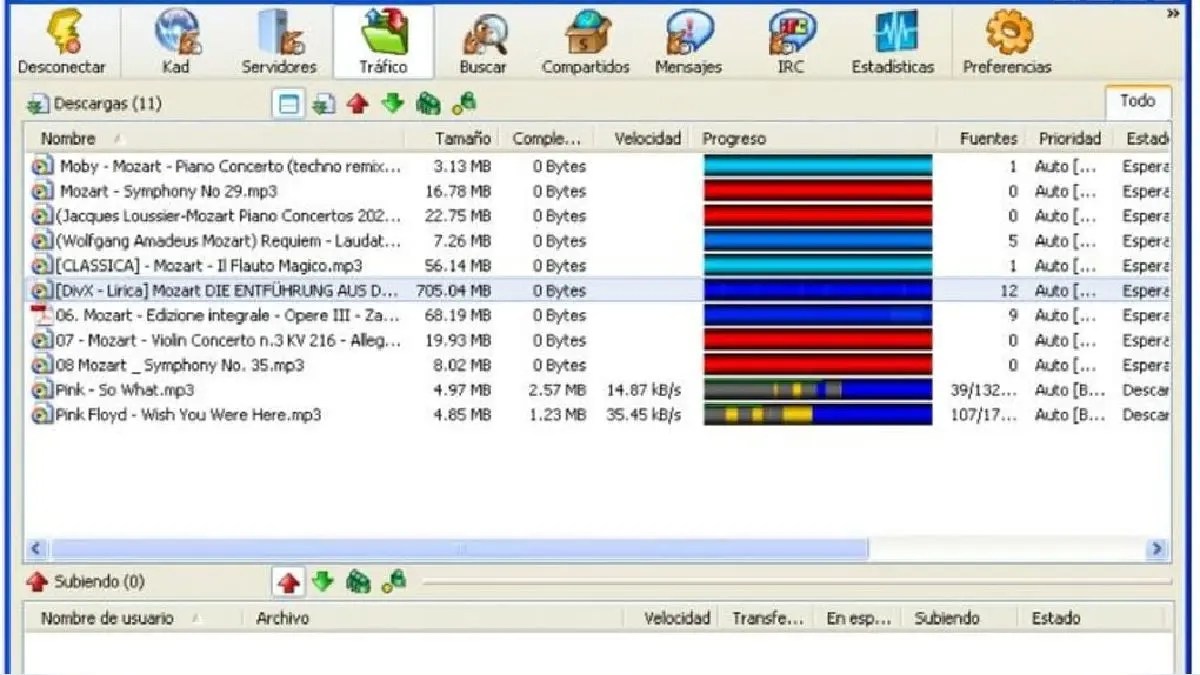Click the 14.87 kB/s speed value
The image size is (1200, 675).
click(x=644, y=390)
